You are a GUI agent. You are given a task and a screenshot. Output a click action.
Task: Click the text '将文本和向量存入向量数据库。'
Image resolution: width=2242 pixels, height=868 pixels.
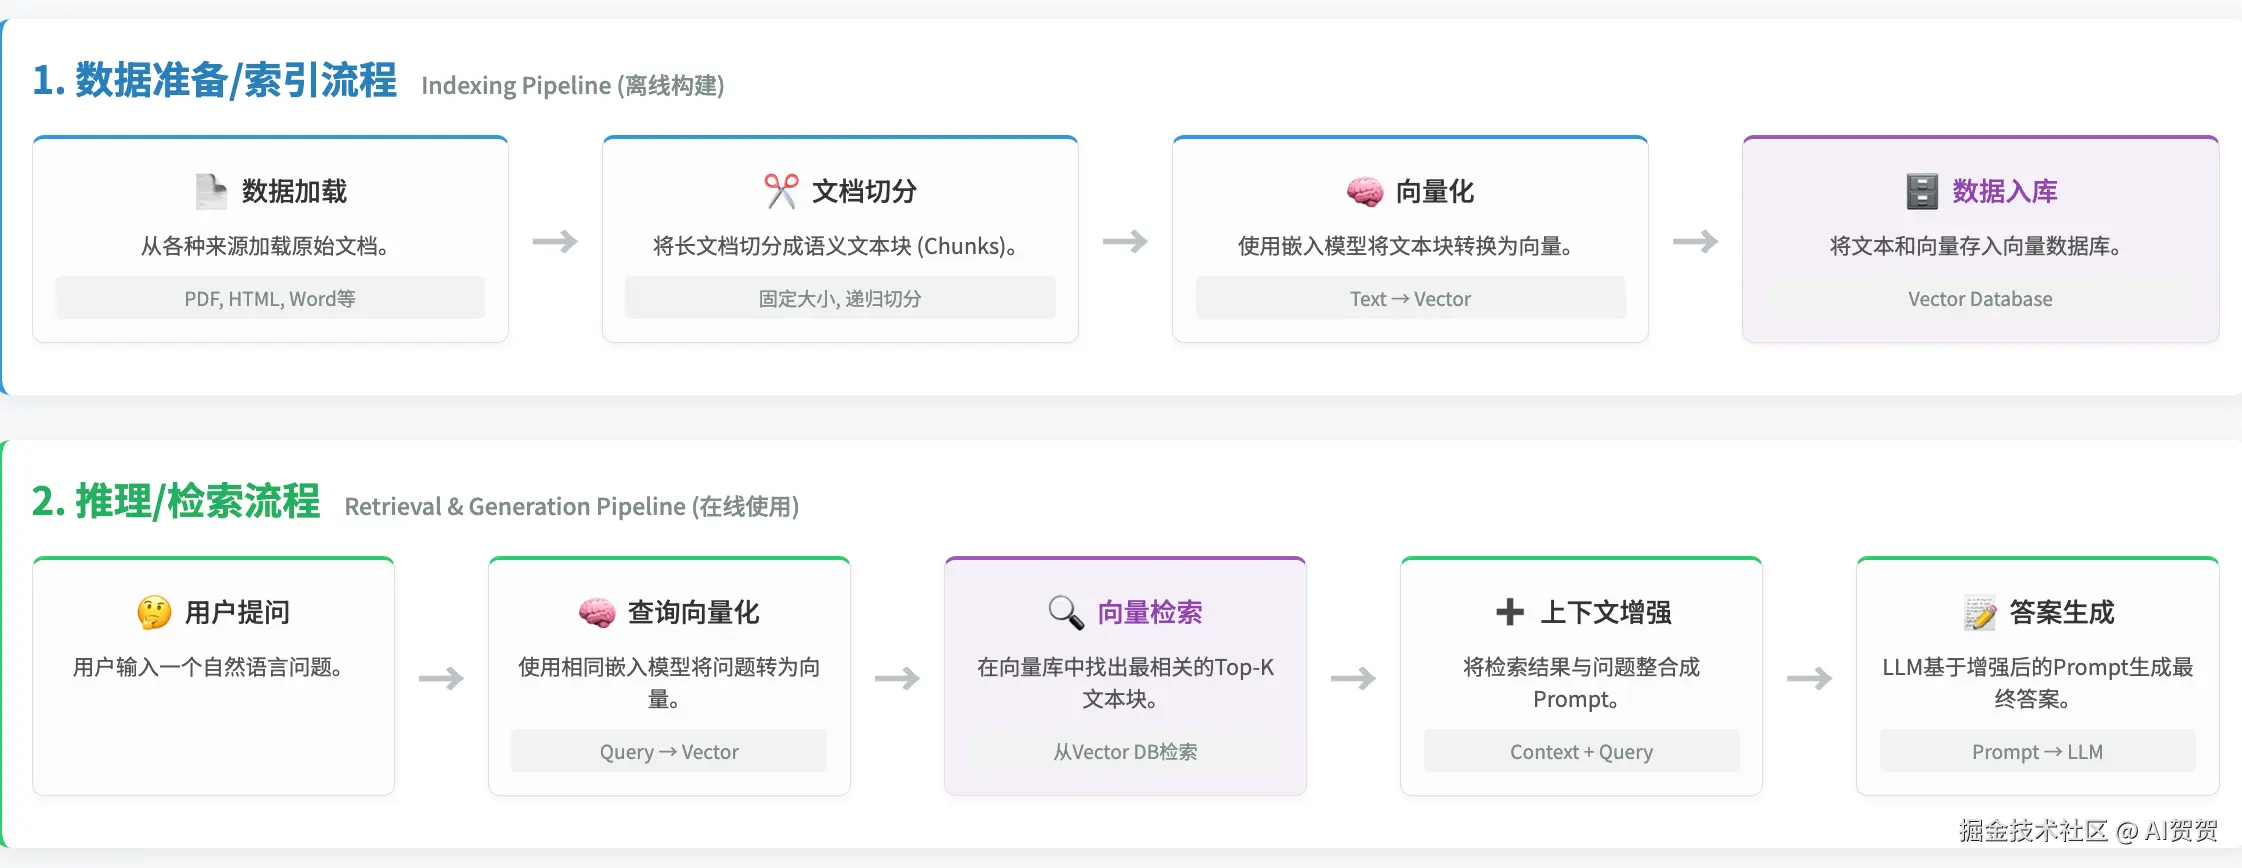tap(1976, 245)
